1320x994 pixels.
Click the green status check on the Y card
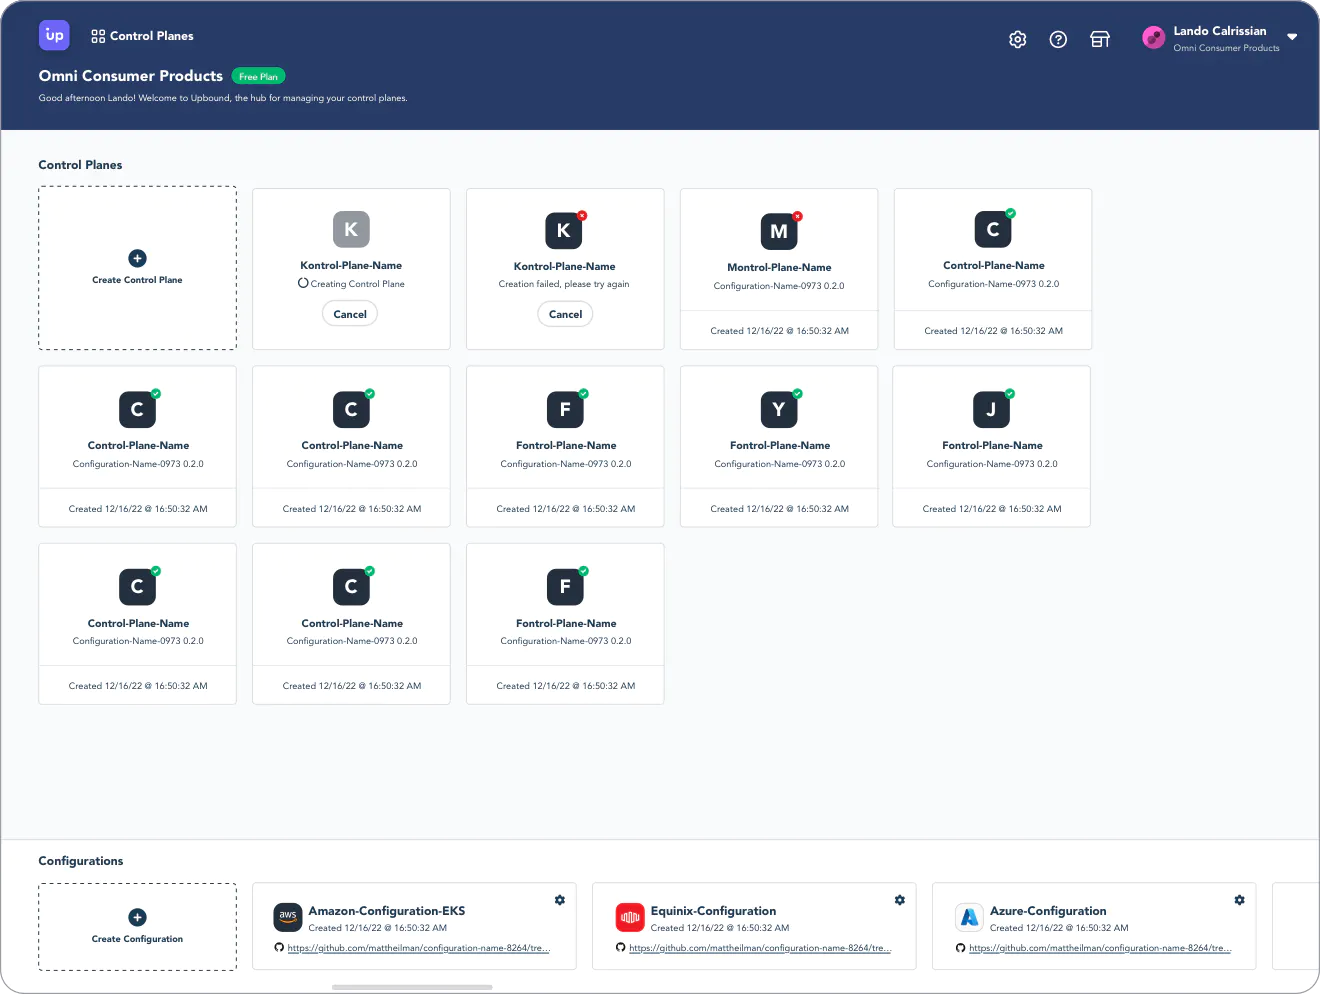point(797,394)
